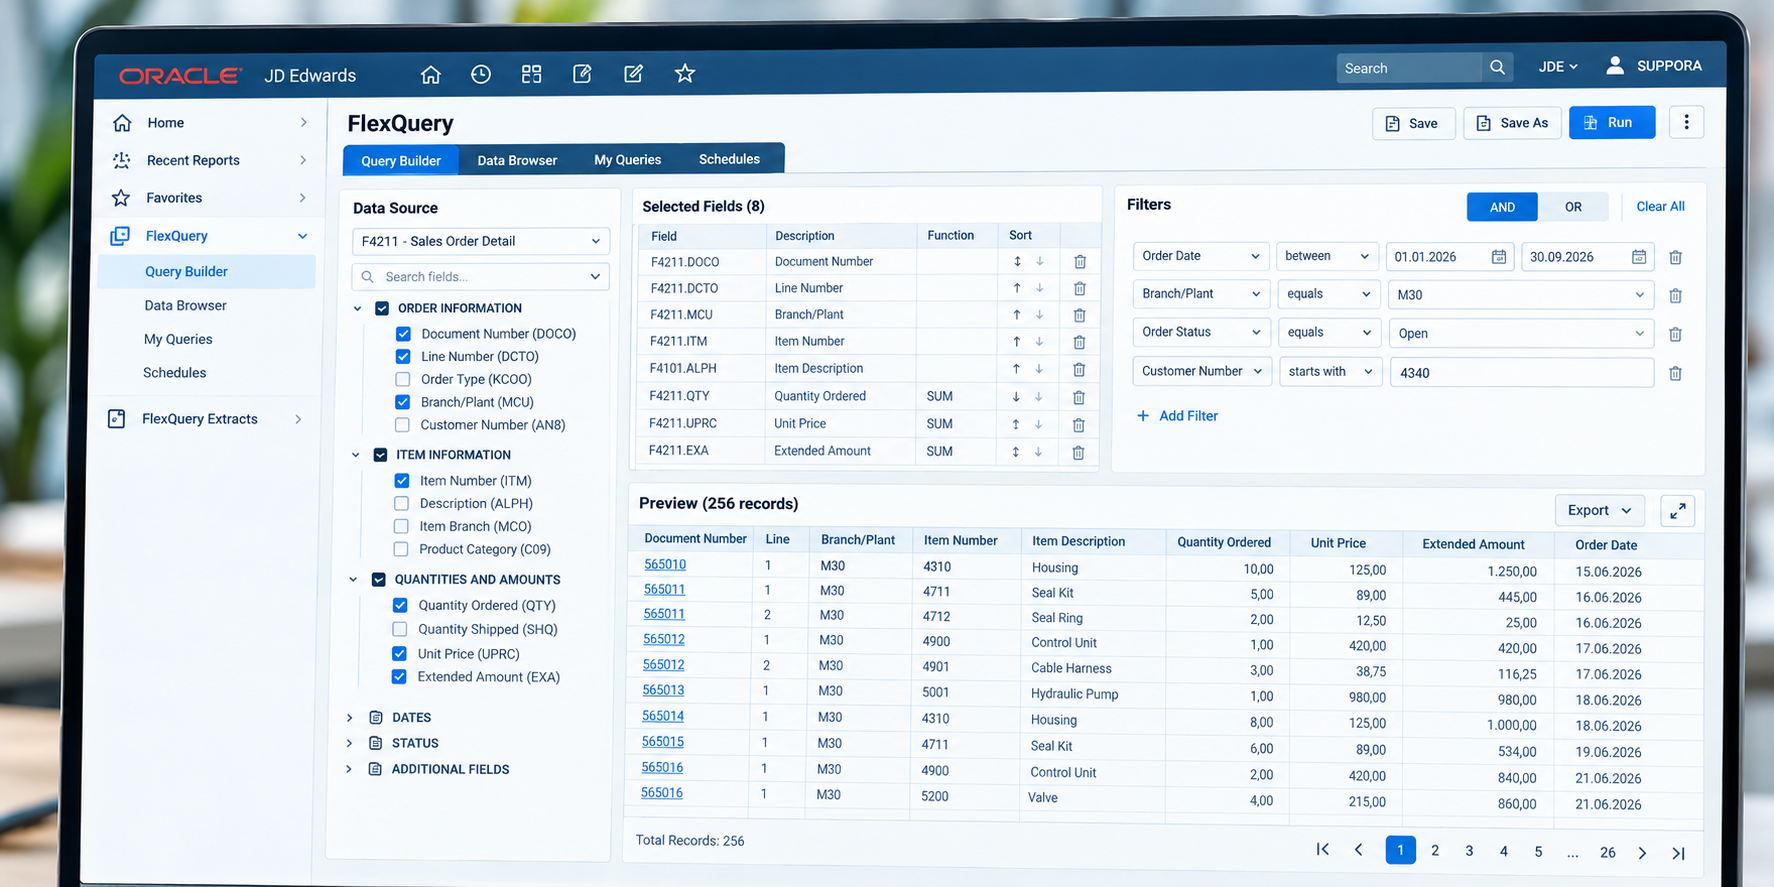Move F4211.DCTO field down
Image resolution: width=1774 pixels, height=887 pixels.
(x=1040, y=288)
